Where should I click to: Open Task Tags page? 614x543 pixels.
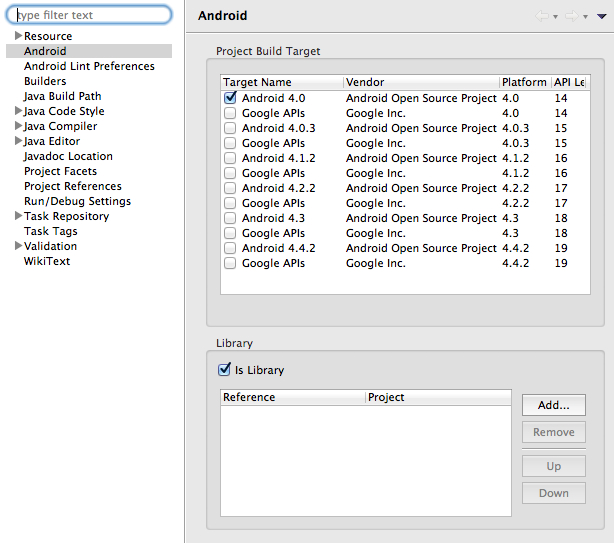pyautogui.click(x=51, y=231)
